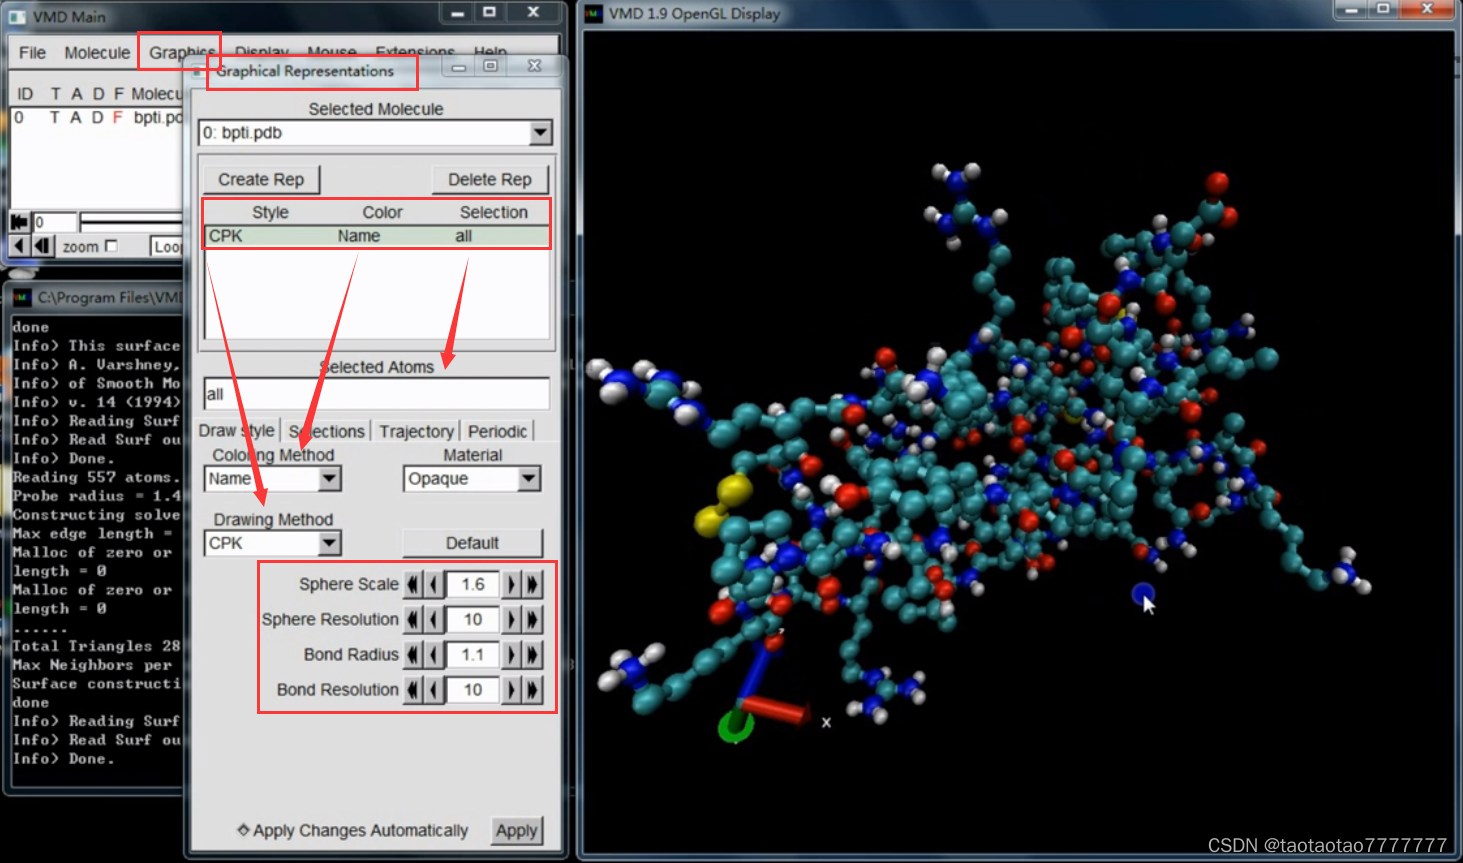Increase Bond Resolution by single step
The height and width of the screenshot is (863, 1463).
click(x=511, y=690)
